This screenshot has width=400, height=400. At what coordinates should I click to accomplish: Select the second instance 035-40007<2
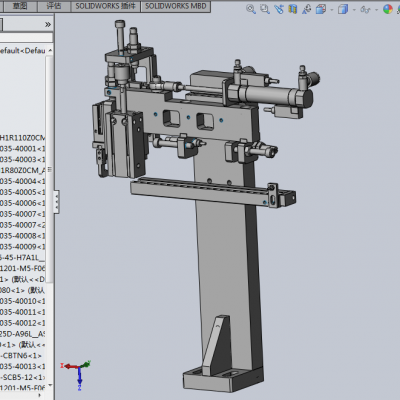[x=23, y=225]
